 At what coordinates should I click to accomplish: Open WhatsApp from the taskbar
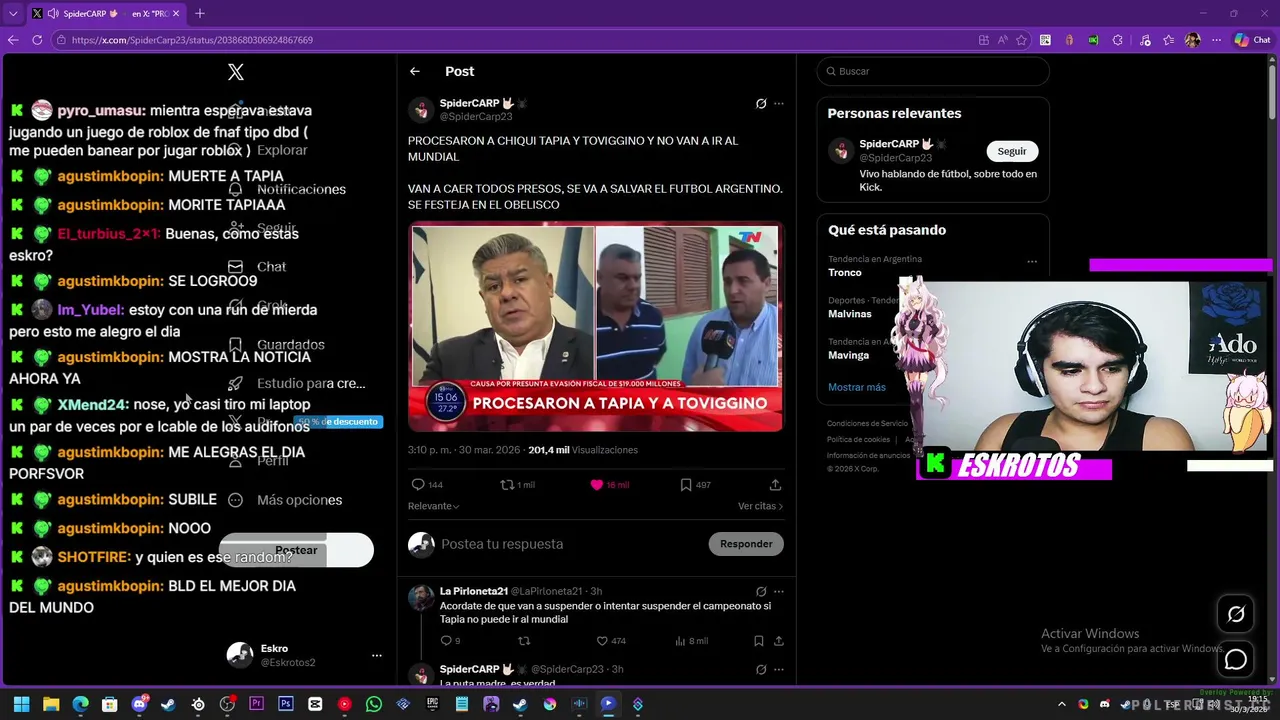[x=374, y=704]
